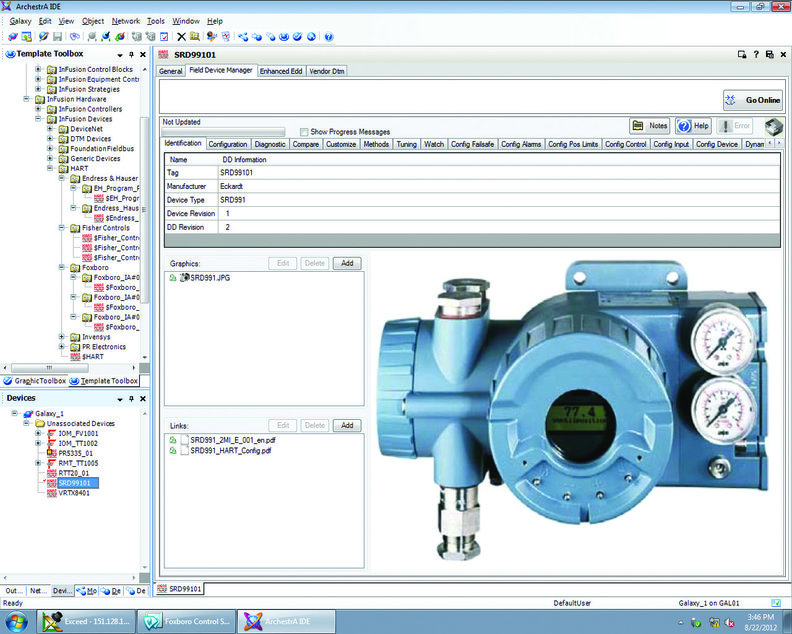Collapse the Fisher Controls folder
The height and width of the screenshot is (634, 792).
click(x=62, y=228)
